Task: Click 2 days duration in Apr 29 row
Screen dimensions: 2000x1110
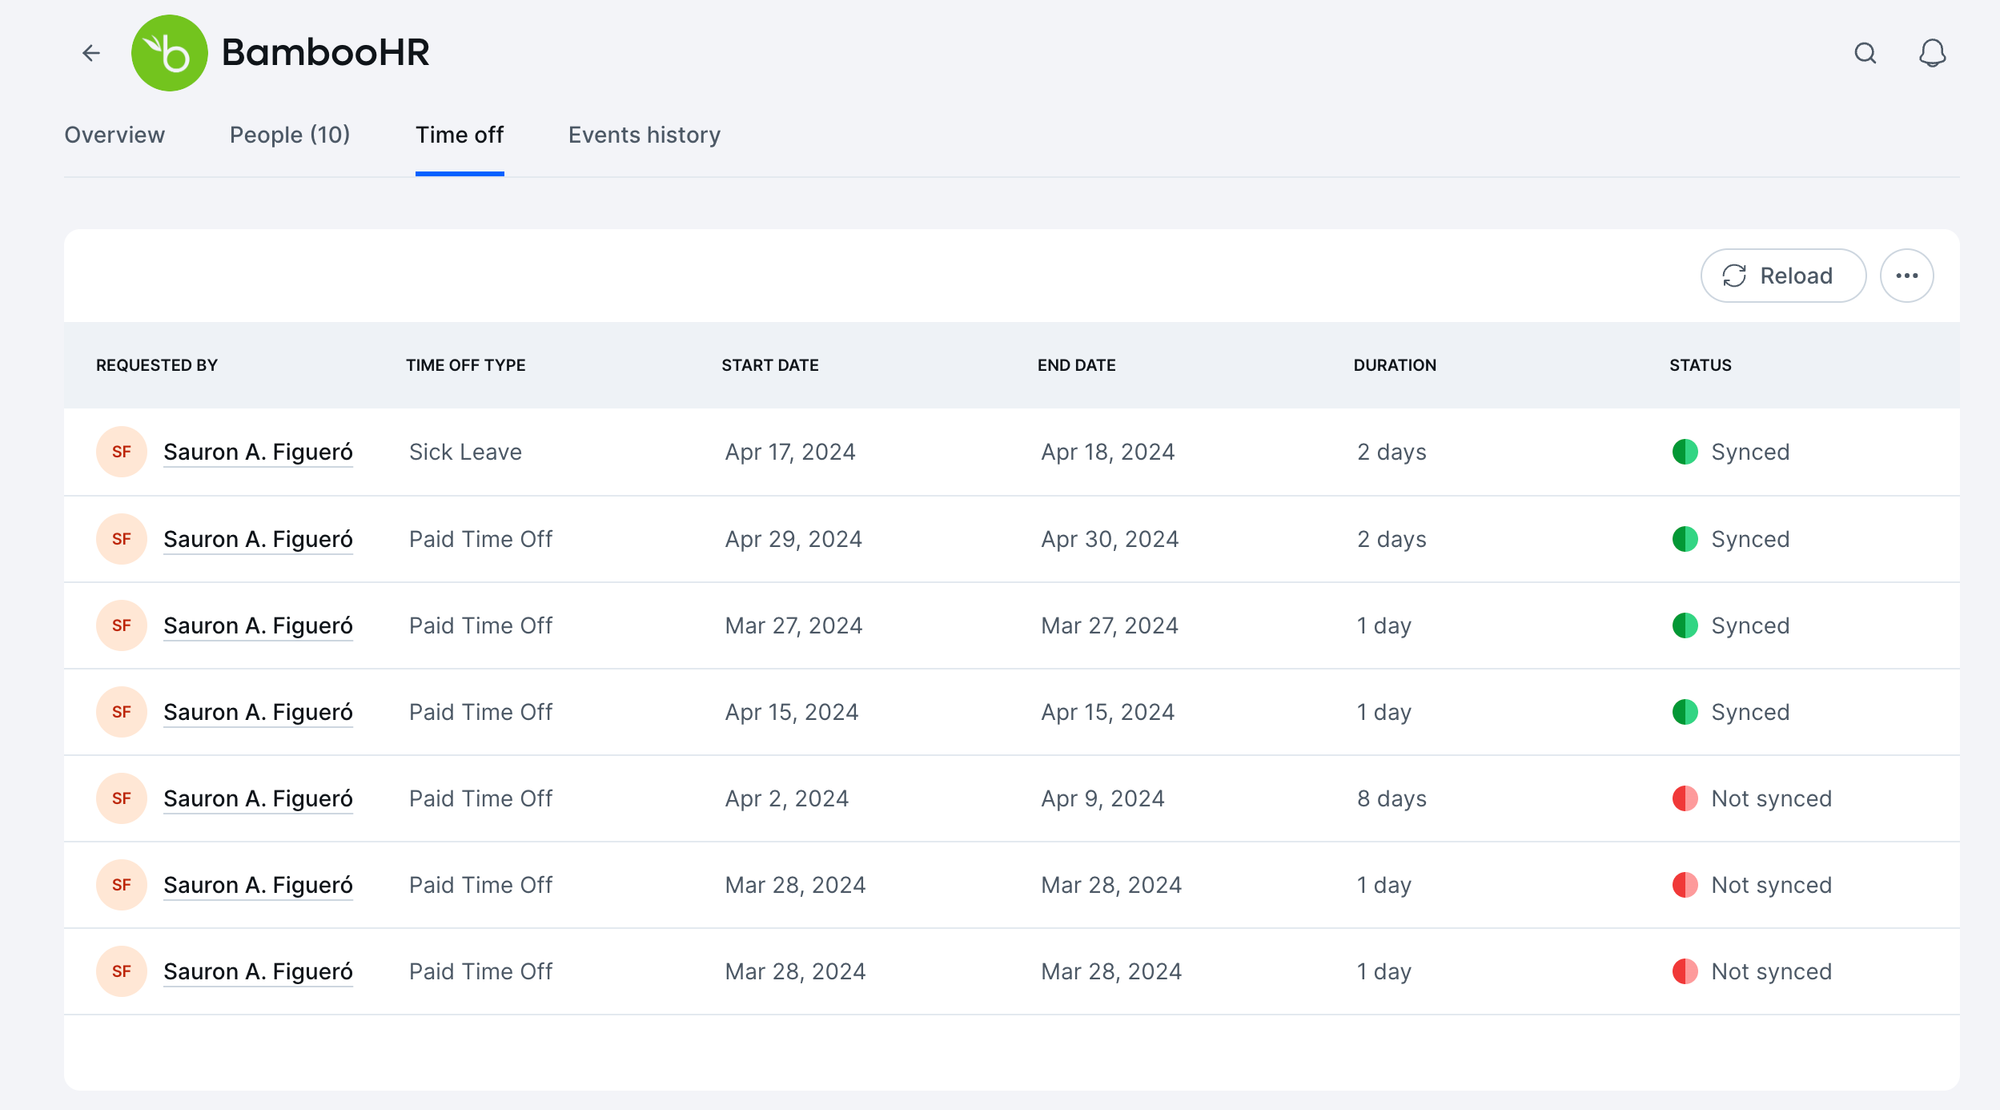Action: click(1392, 539)
